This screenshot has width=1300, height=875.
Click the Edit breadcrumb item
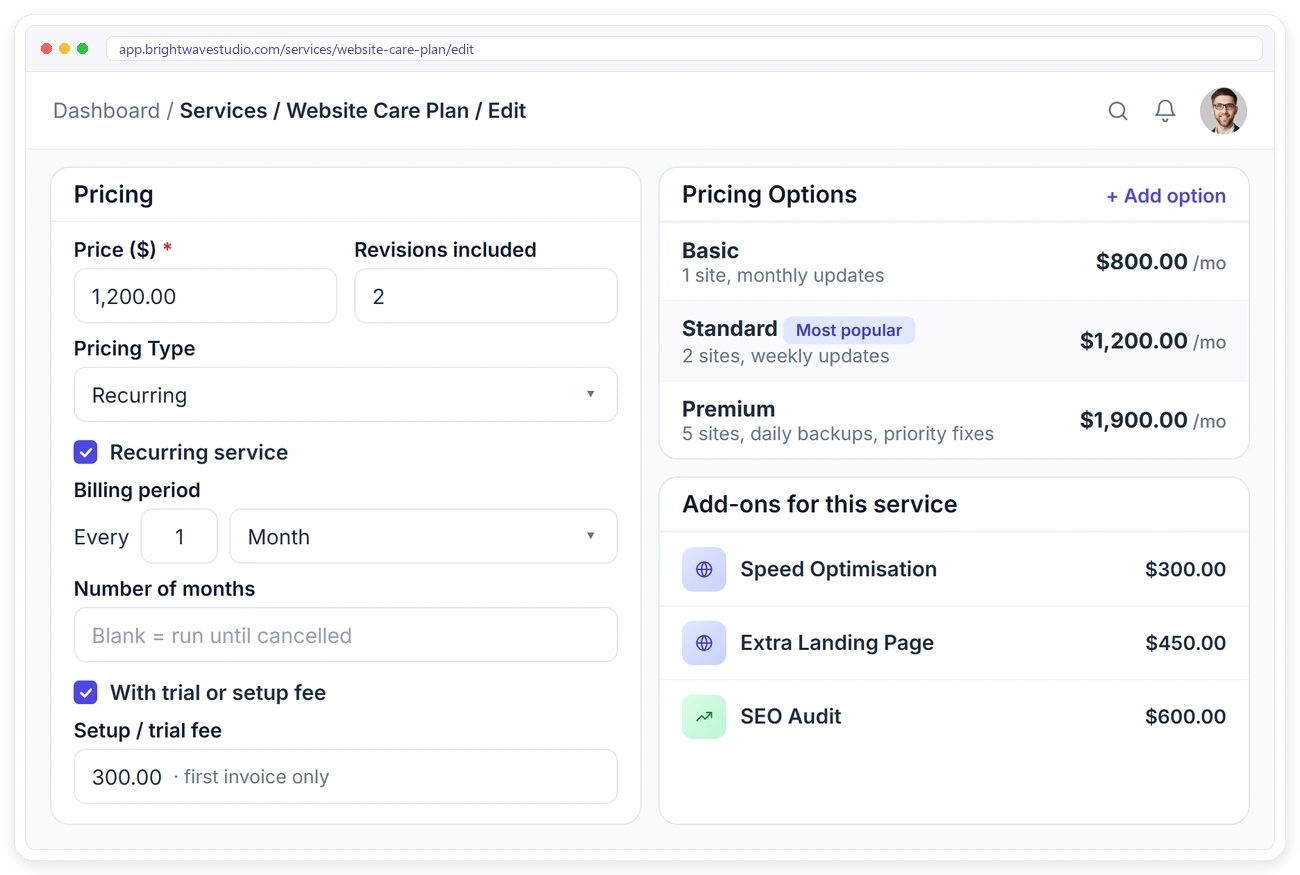click(x=507, y=111)
